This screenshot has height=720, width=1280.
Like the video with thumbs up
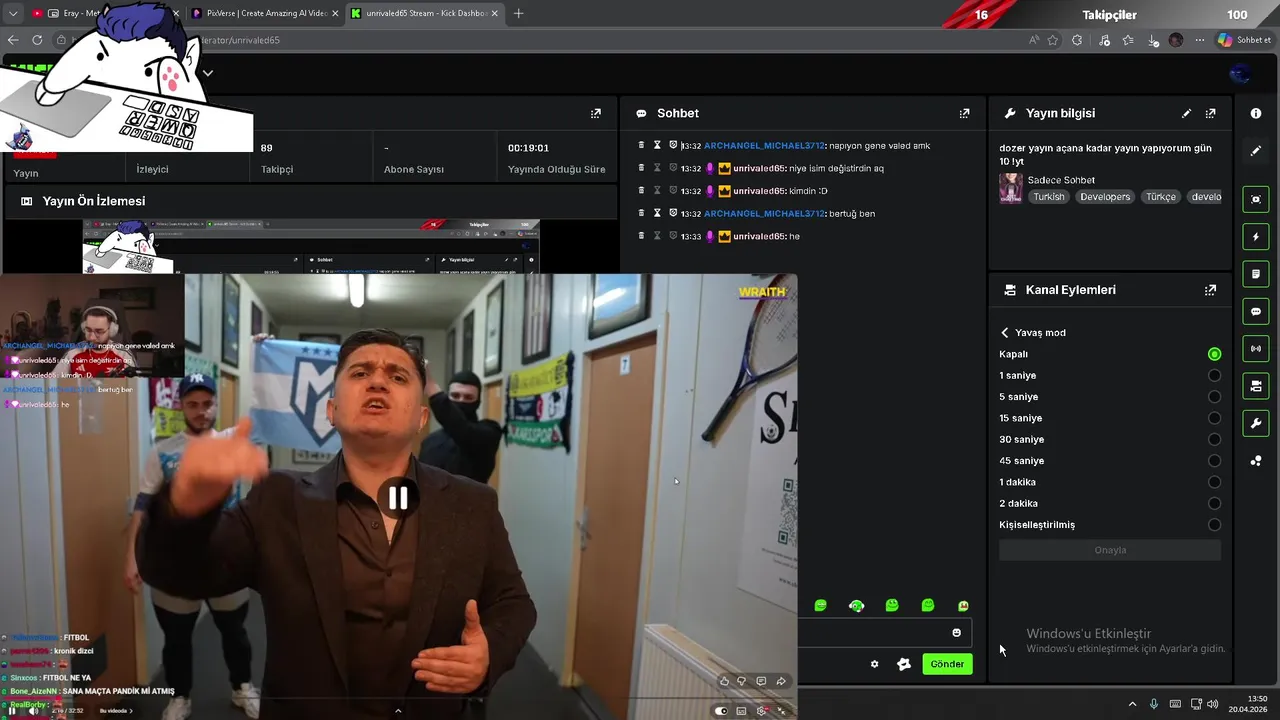[724, 681]
